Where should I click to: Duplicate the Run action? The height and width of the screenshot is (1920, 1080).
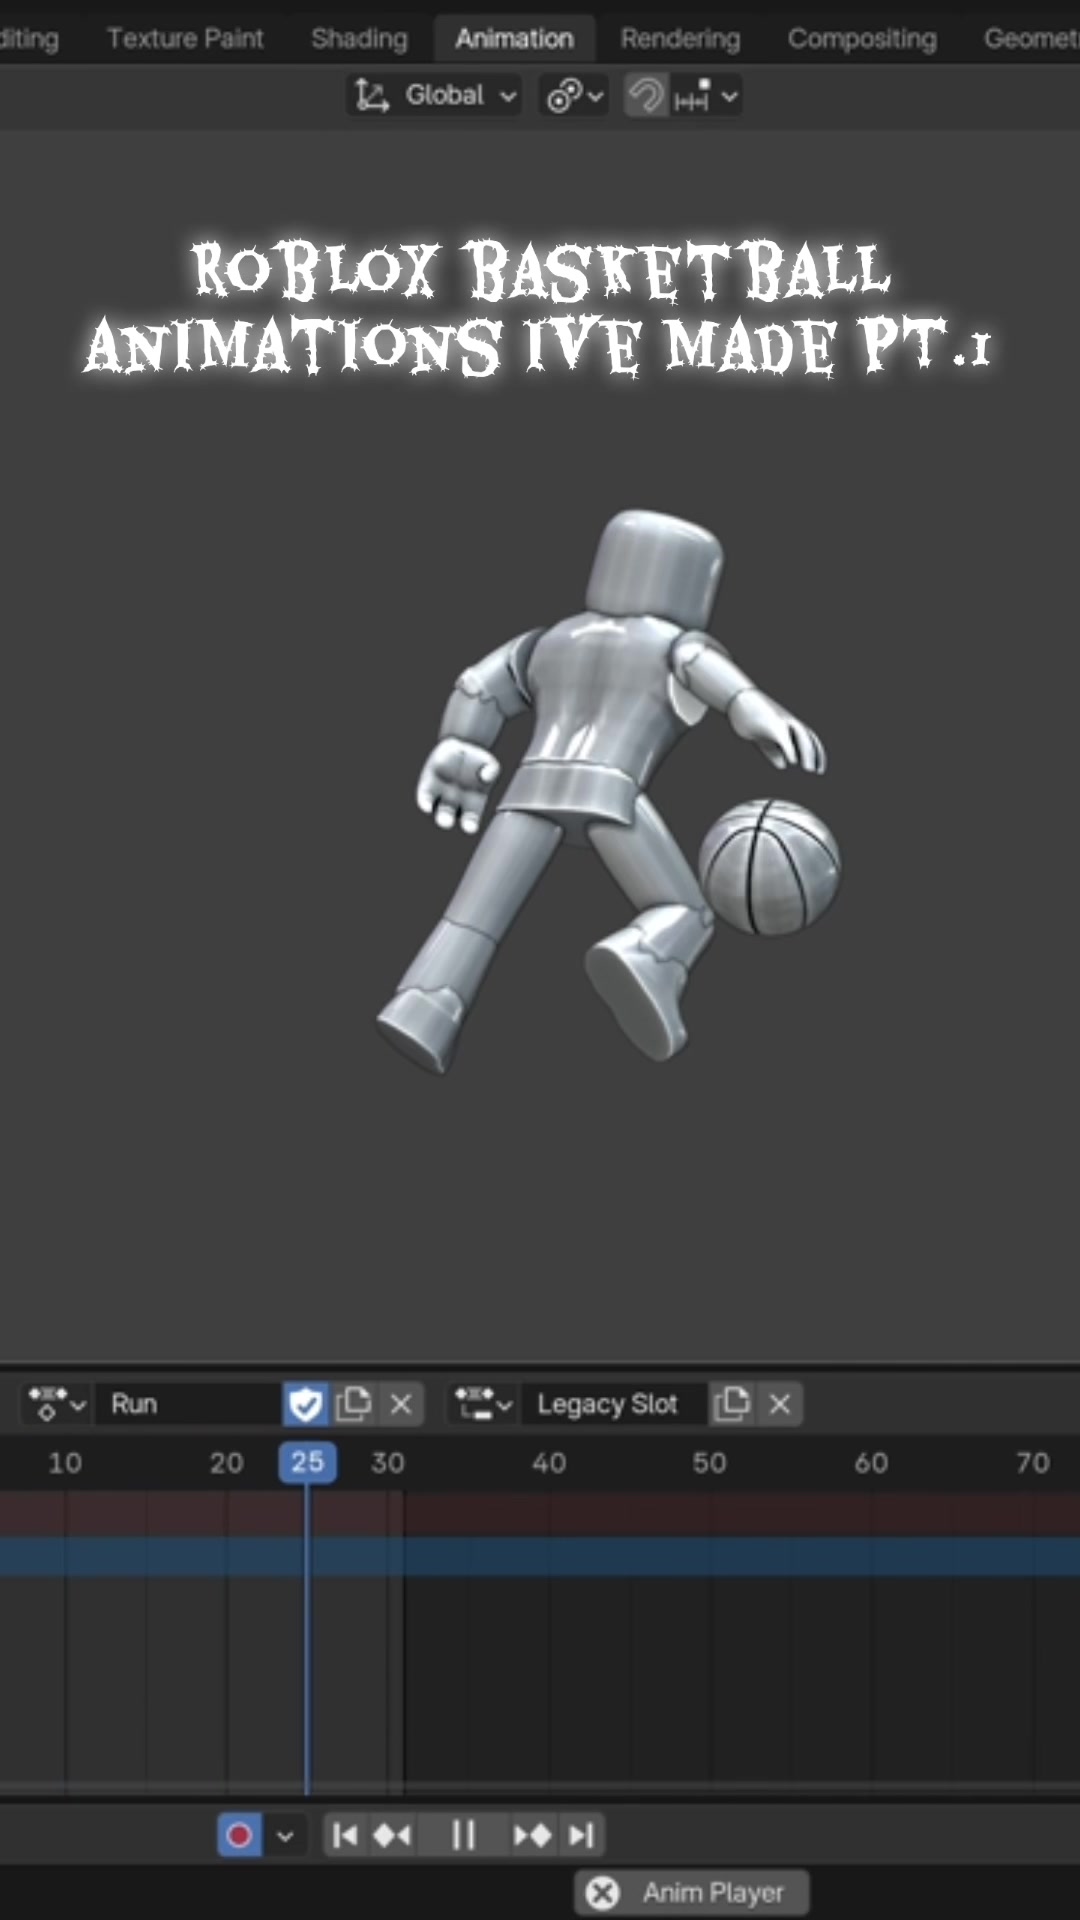(x=353, y=1404)
